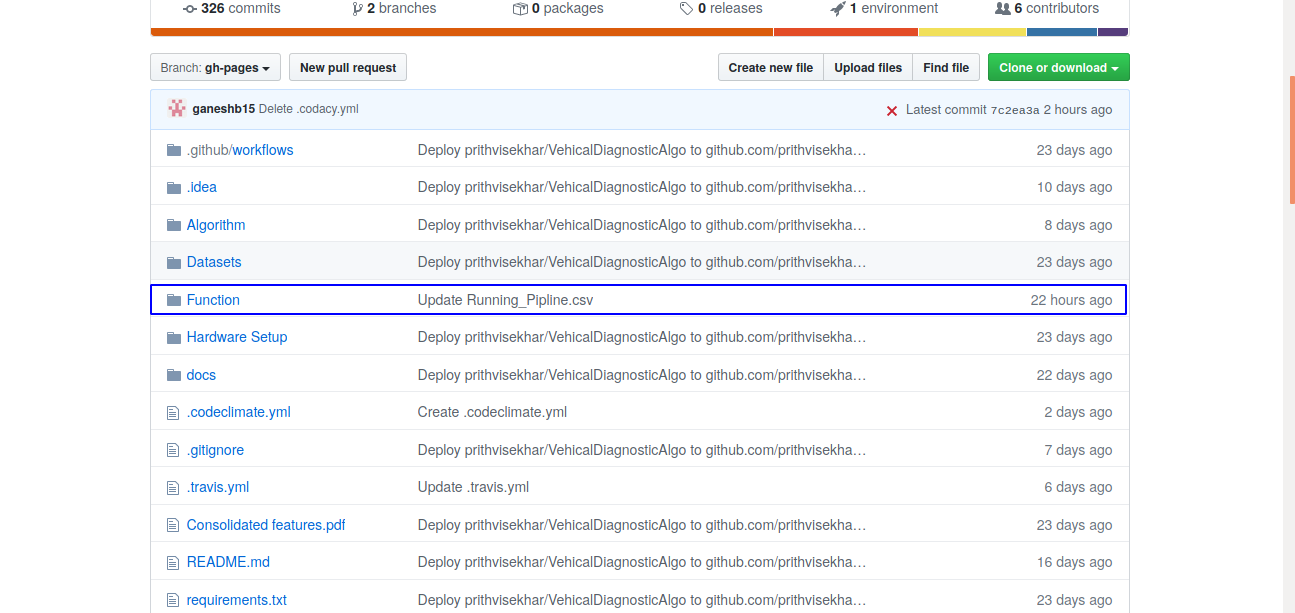Click the file icon beside README.md

coord(173,563)
